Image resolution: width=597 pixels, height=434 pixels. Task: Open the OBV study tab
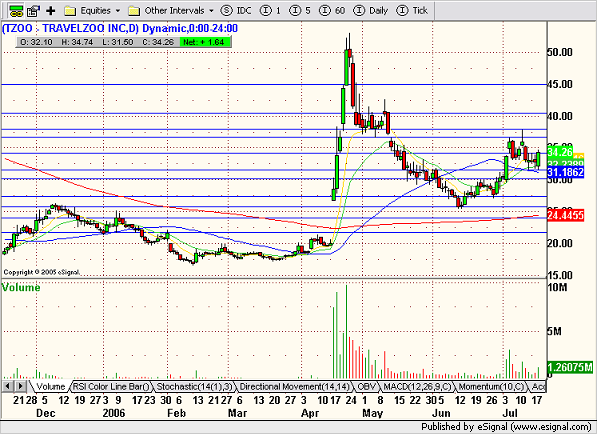point(366,387)
